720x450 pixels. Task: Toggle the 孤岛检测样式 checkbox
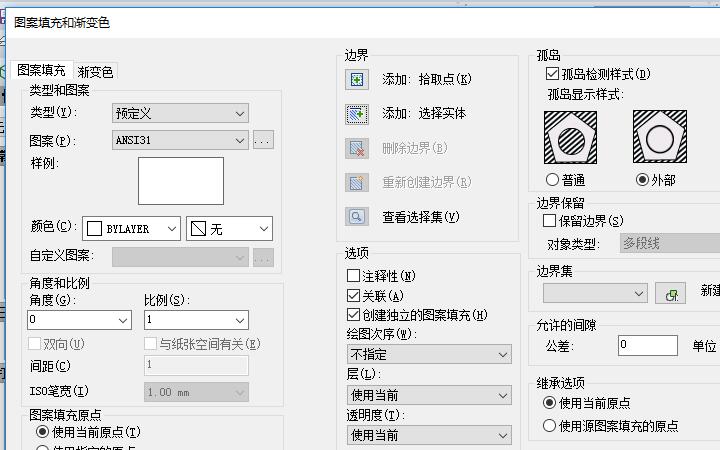(552, 74)
